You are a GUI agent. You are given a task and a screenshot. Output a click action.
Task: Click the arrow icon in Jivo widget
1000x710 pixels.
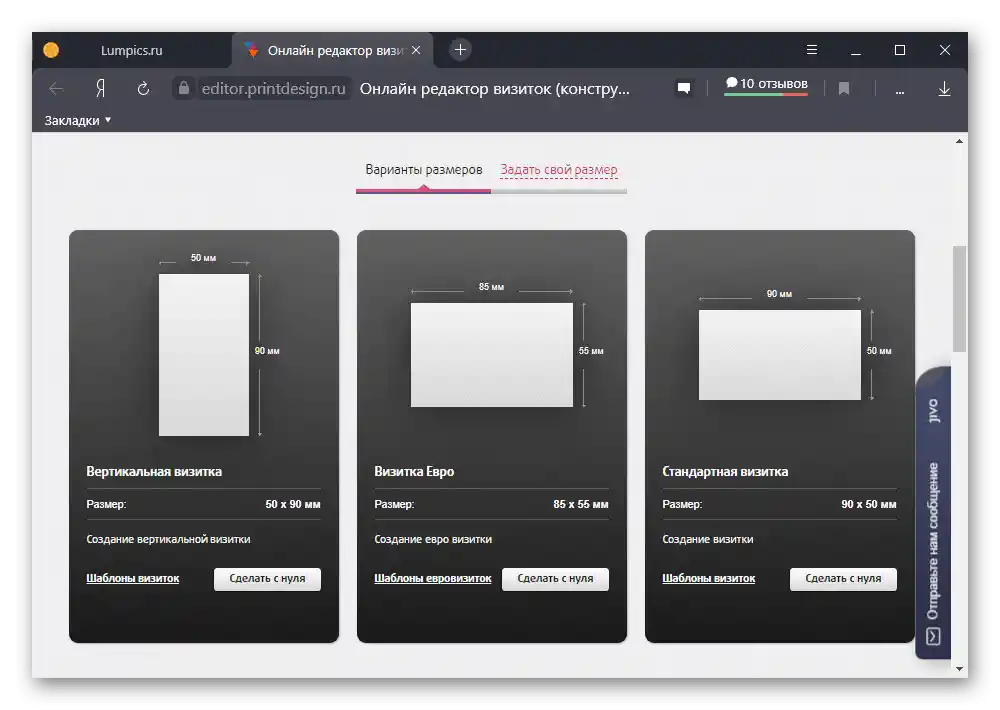coord(933,636)
